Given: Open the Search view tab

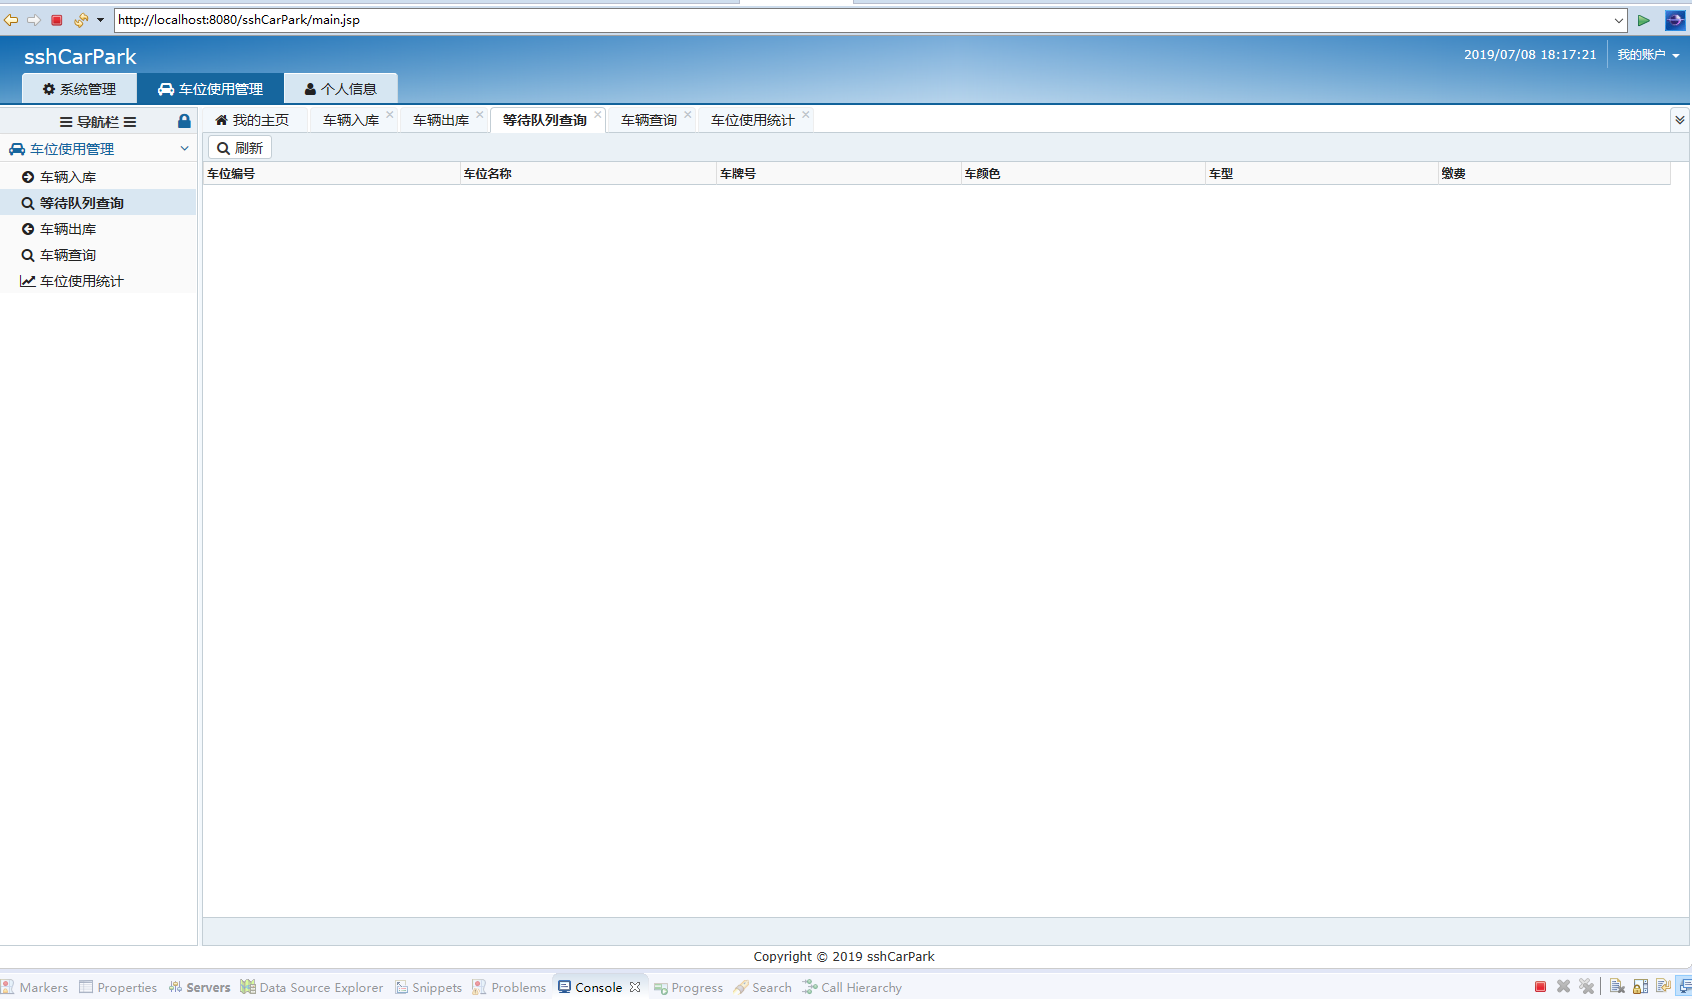Looking at the screenshot, I should click(763, 988).
